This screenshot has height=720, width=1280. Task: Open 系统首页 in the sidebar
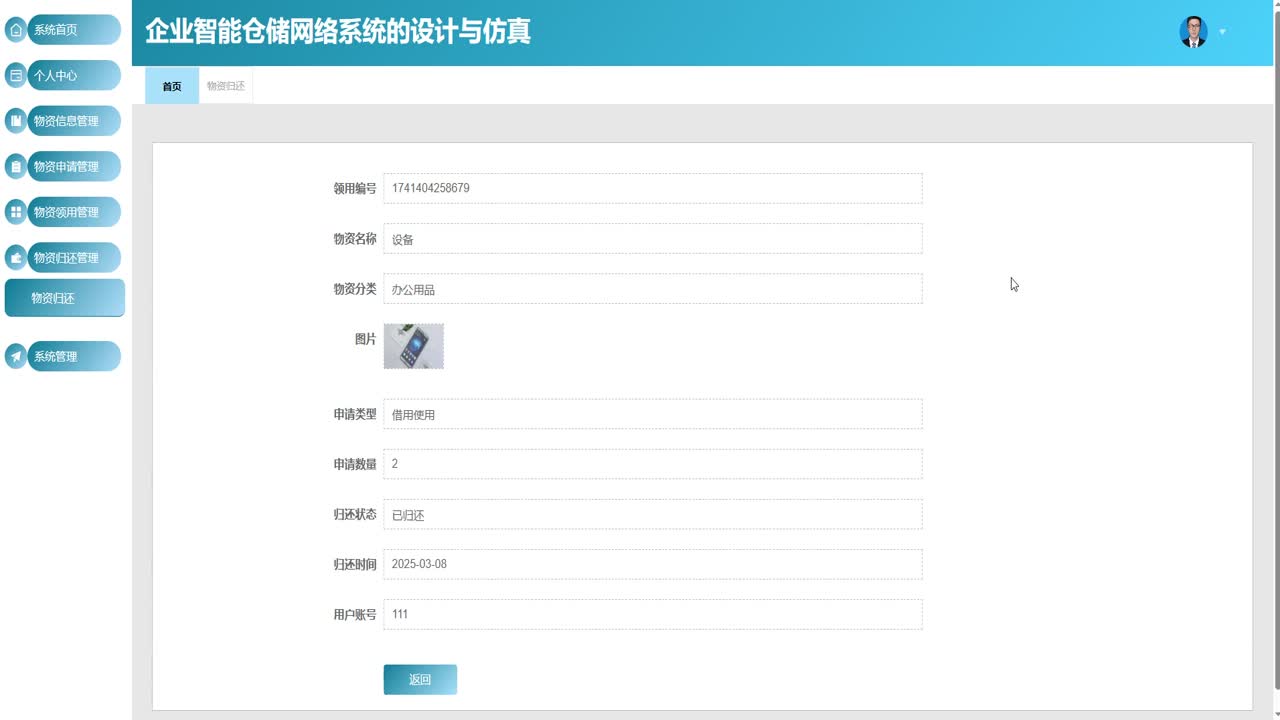[x=74, y=30]
